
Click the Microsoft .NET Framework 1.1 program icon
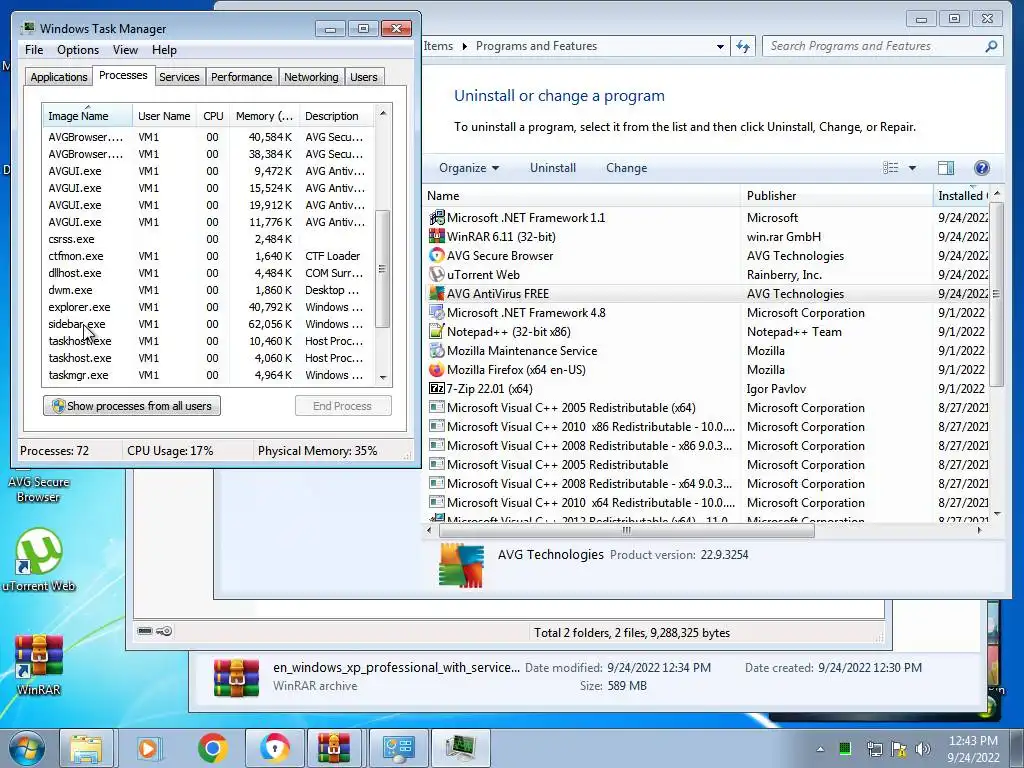point(436,217)
